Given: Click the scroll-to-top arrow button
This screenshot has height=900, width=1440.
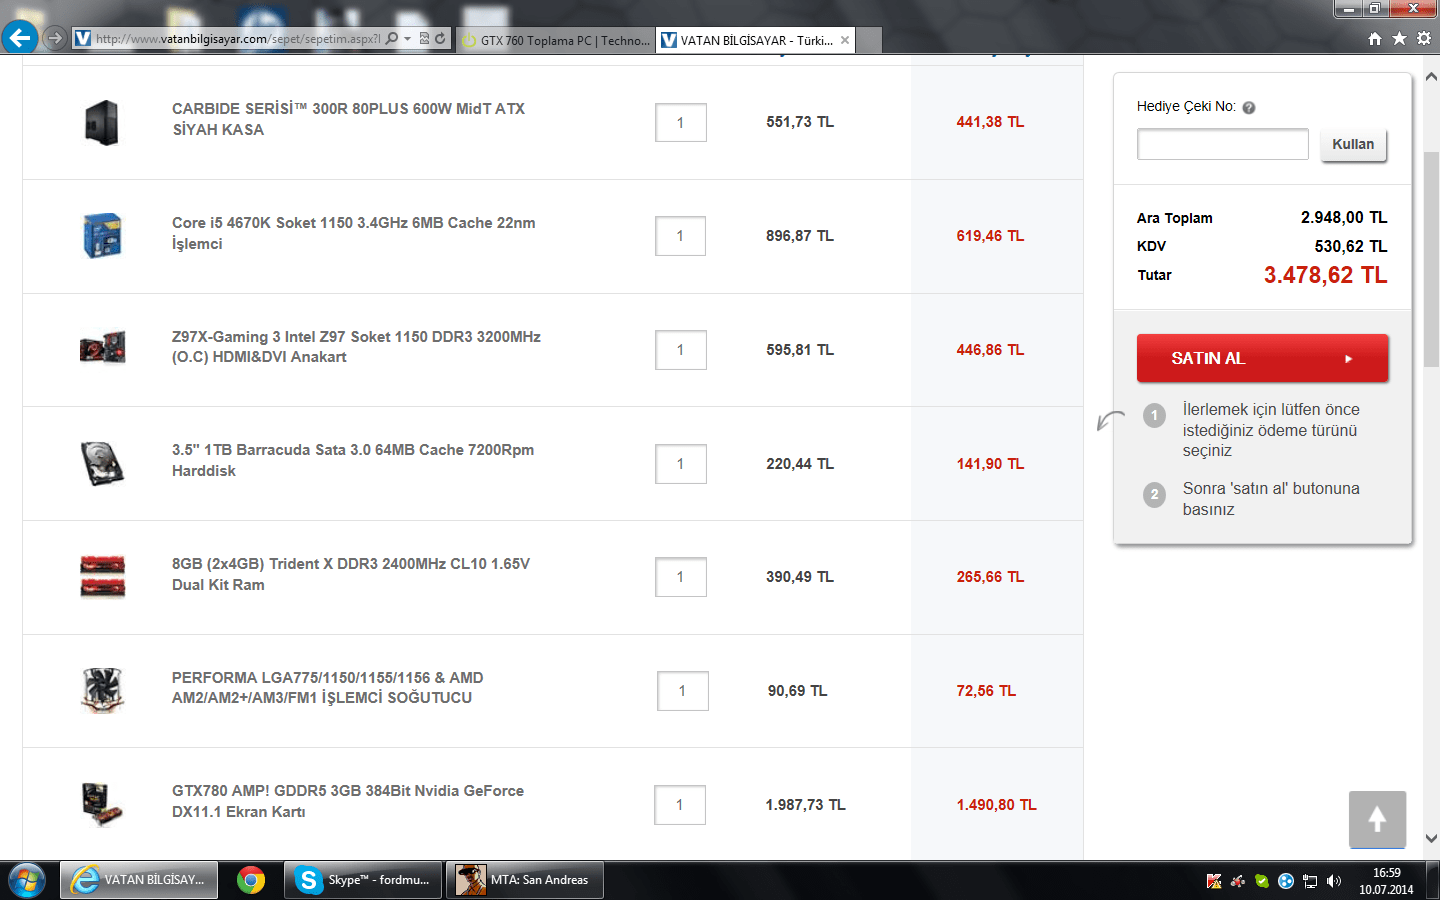Looking at the screenshot, I should pyautogui.click(x=1377, y=820).
